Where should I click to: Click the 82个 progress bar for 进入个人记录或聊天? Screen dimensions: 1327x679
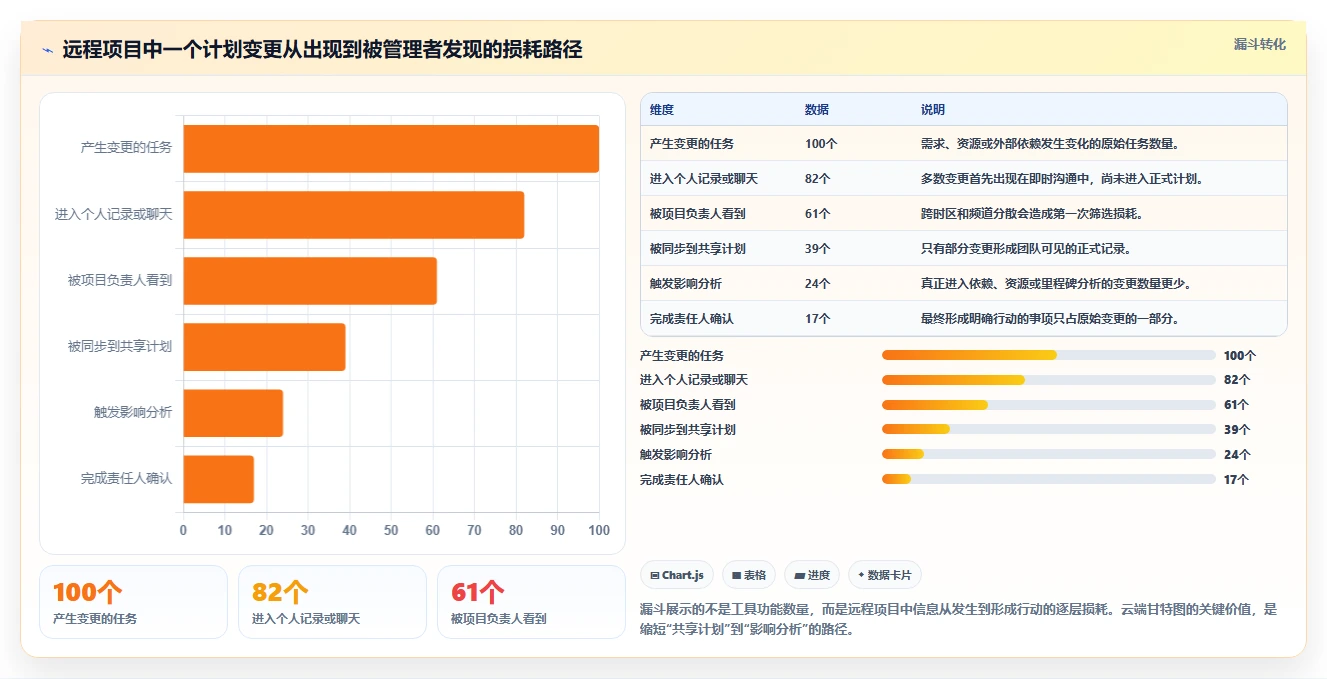(1049, 380)
